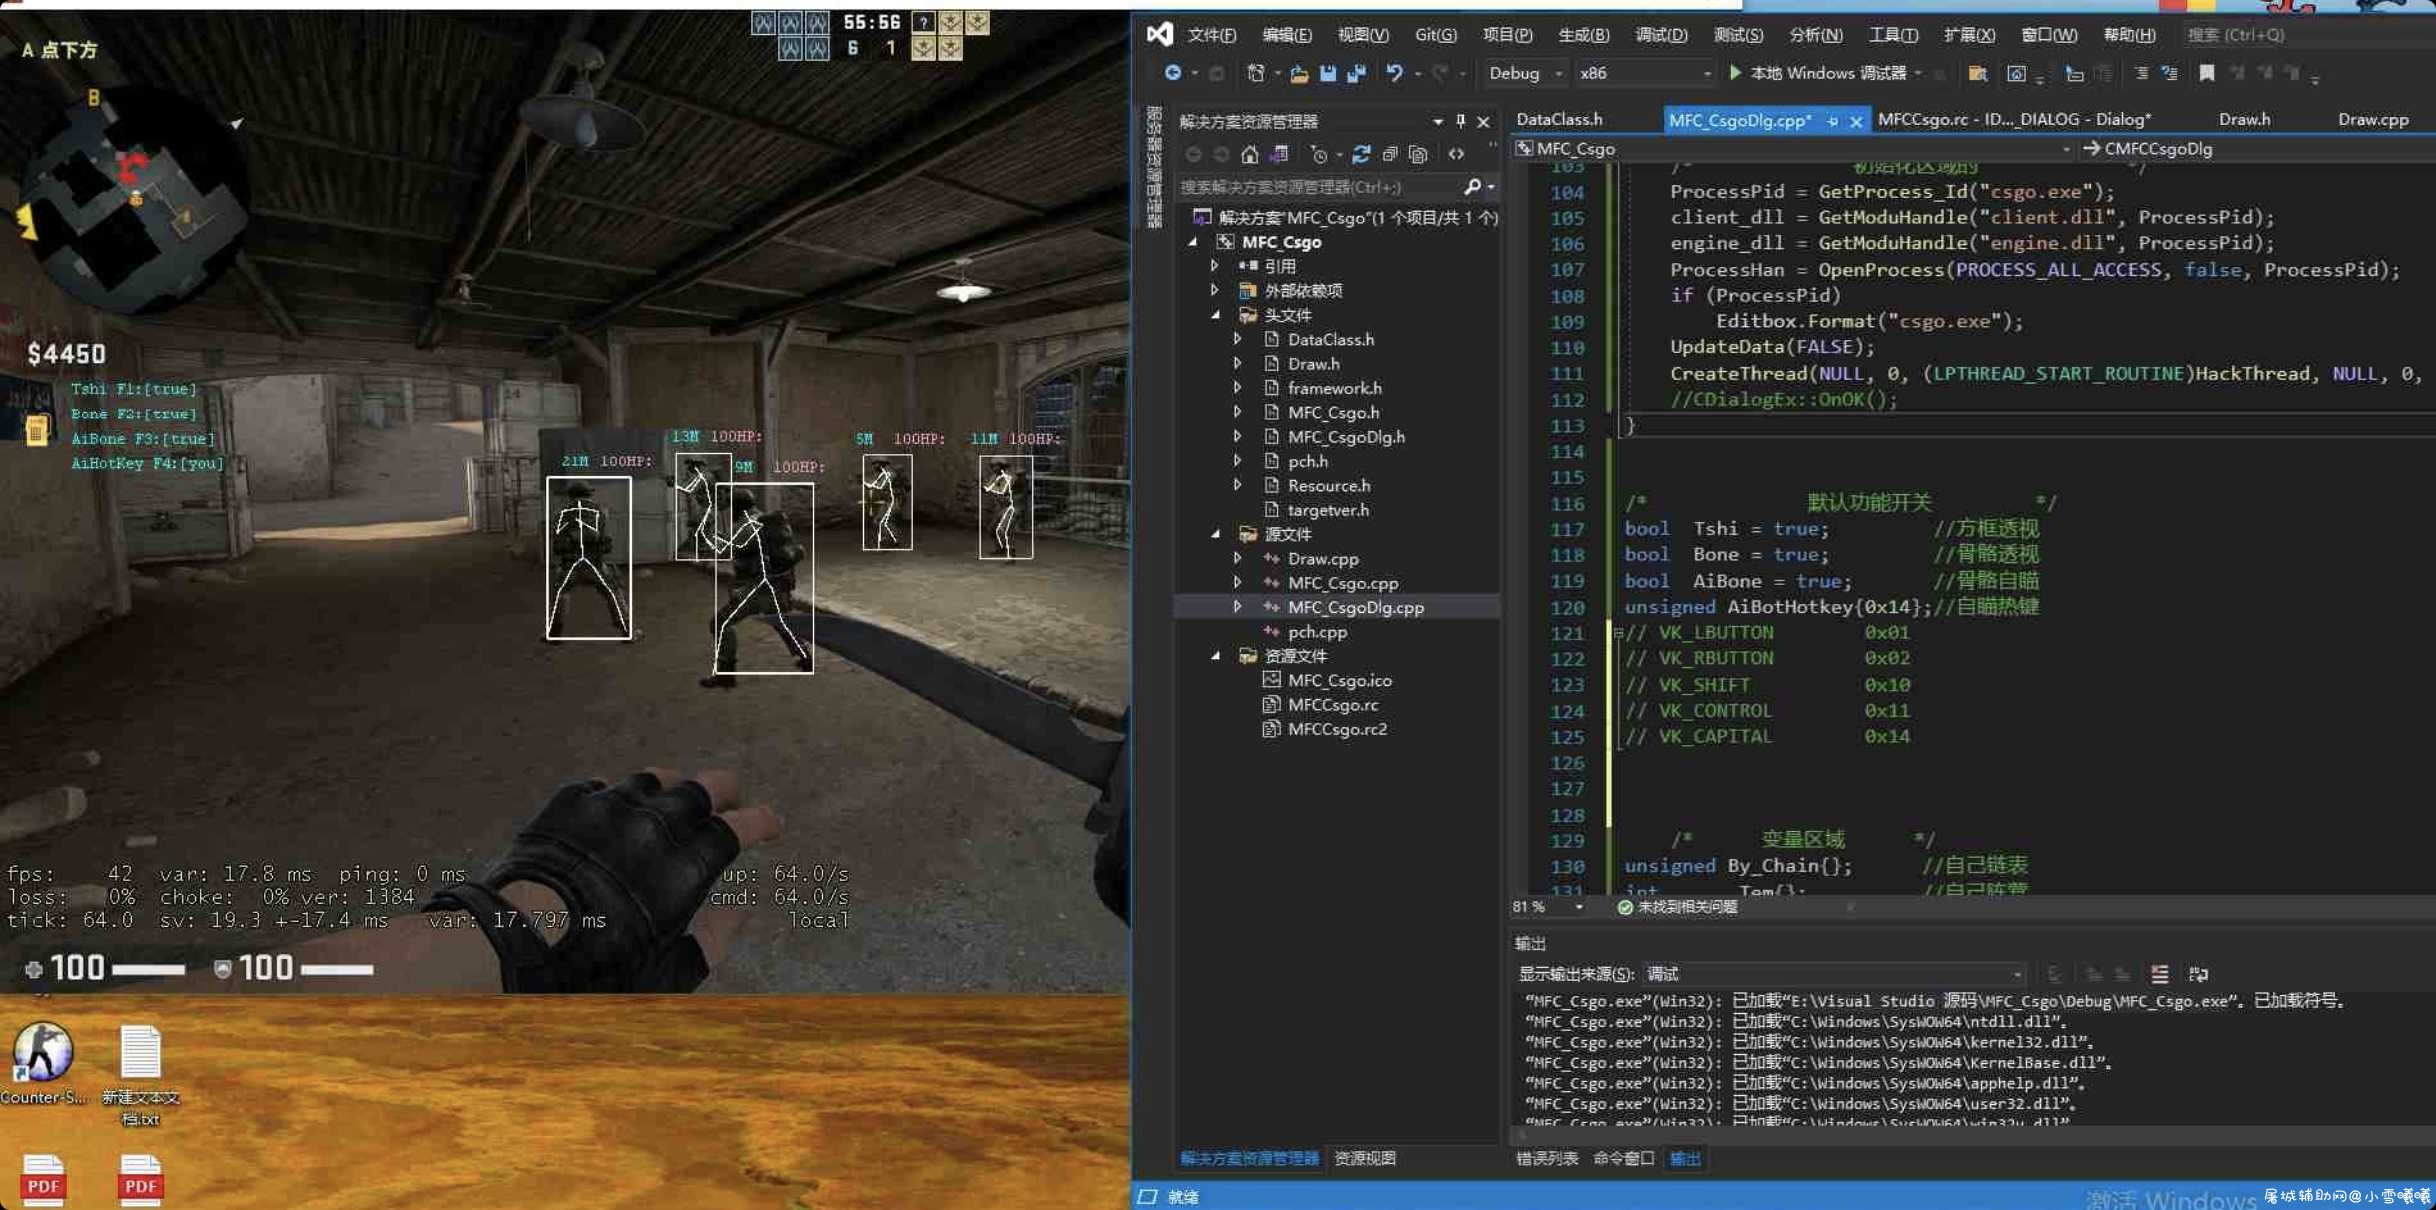Click the Undo arrow in the toolbar
Image resolution: width=2436 pixels, height=1210 pixels.
tap(1394, 73)
